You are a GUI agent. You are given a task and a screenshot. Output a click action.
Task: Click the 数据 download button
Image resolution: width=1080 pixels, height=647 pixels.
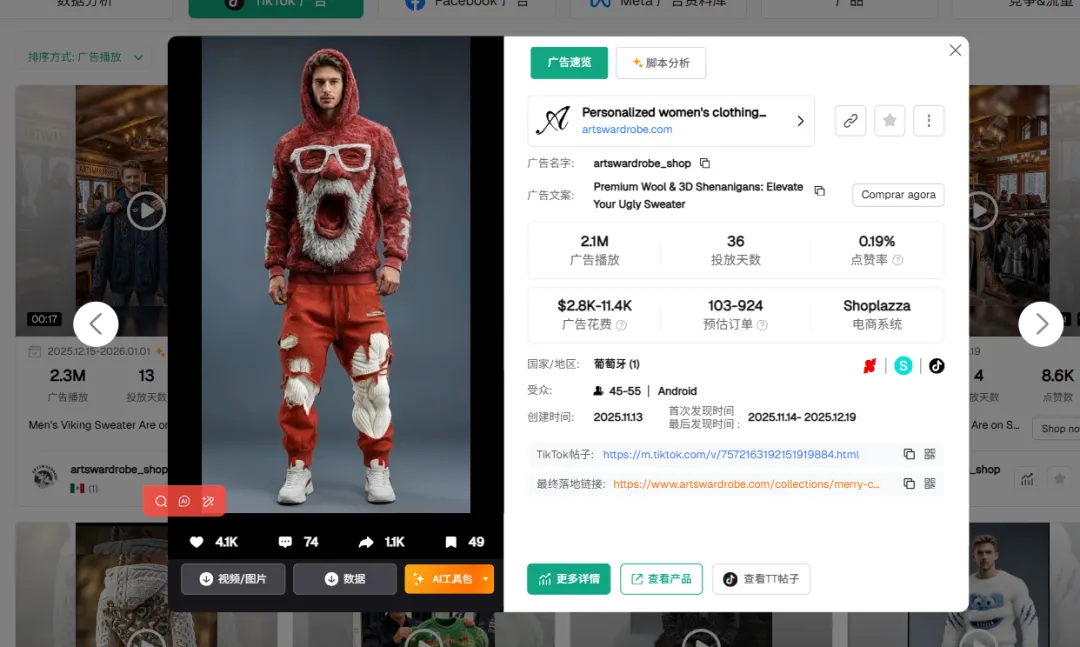pyautogui.click(x=345, y=579)
